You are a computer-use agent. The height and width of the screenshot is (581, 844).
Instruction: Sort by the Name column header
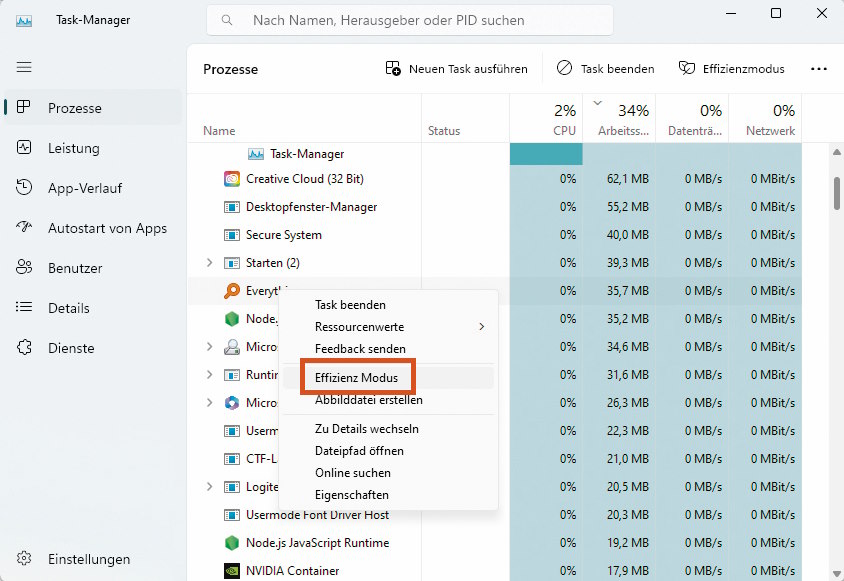[x=304, y=118]
